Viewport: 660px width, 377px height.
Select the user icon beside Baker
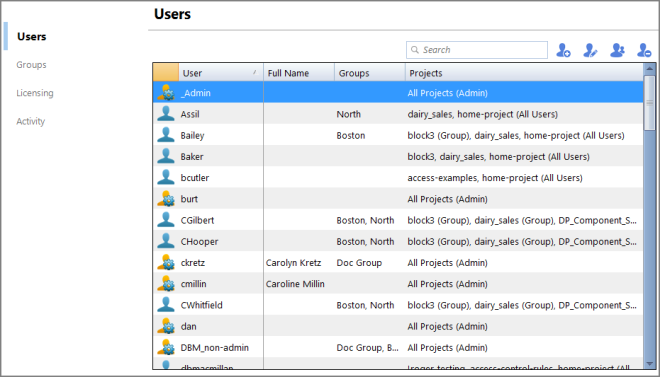166,156
